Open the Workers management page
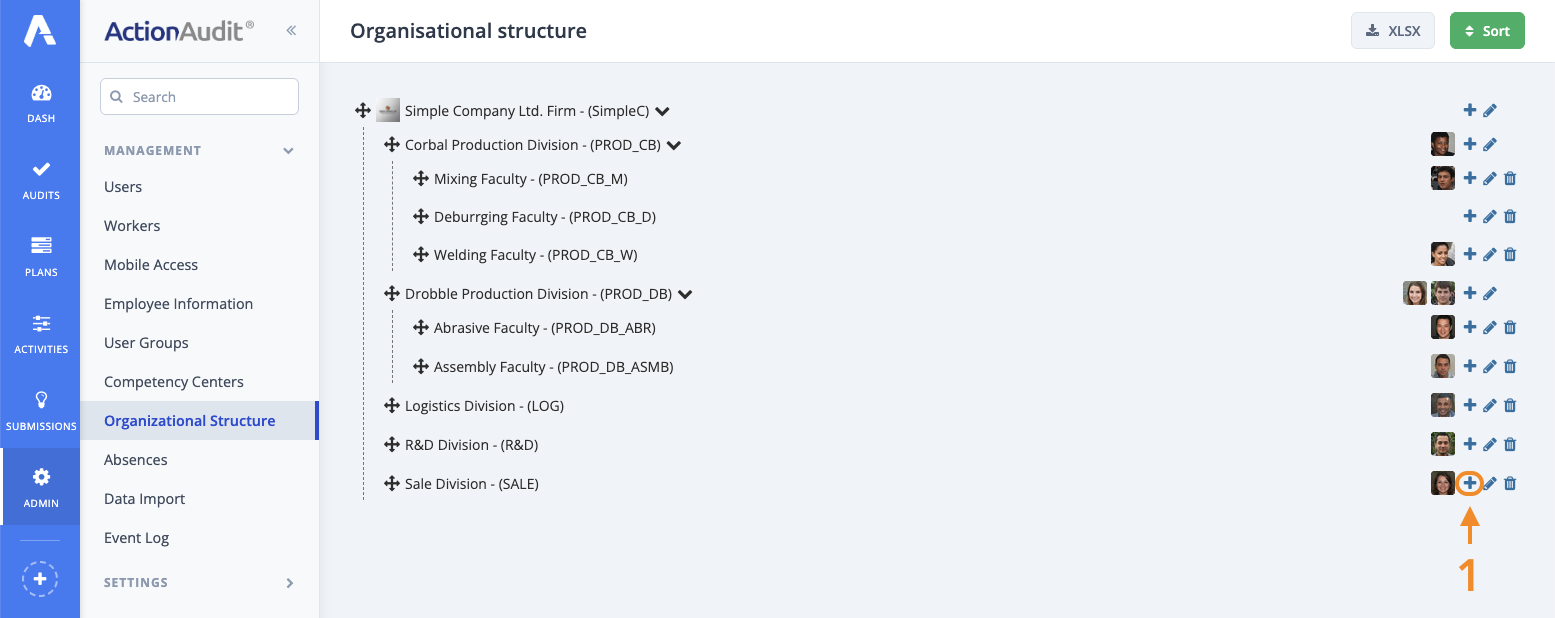 point(131,225)
